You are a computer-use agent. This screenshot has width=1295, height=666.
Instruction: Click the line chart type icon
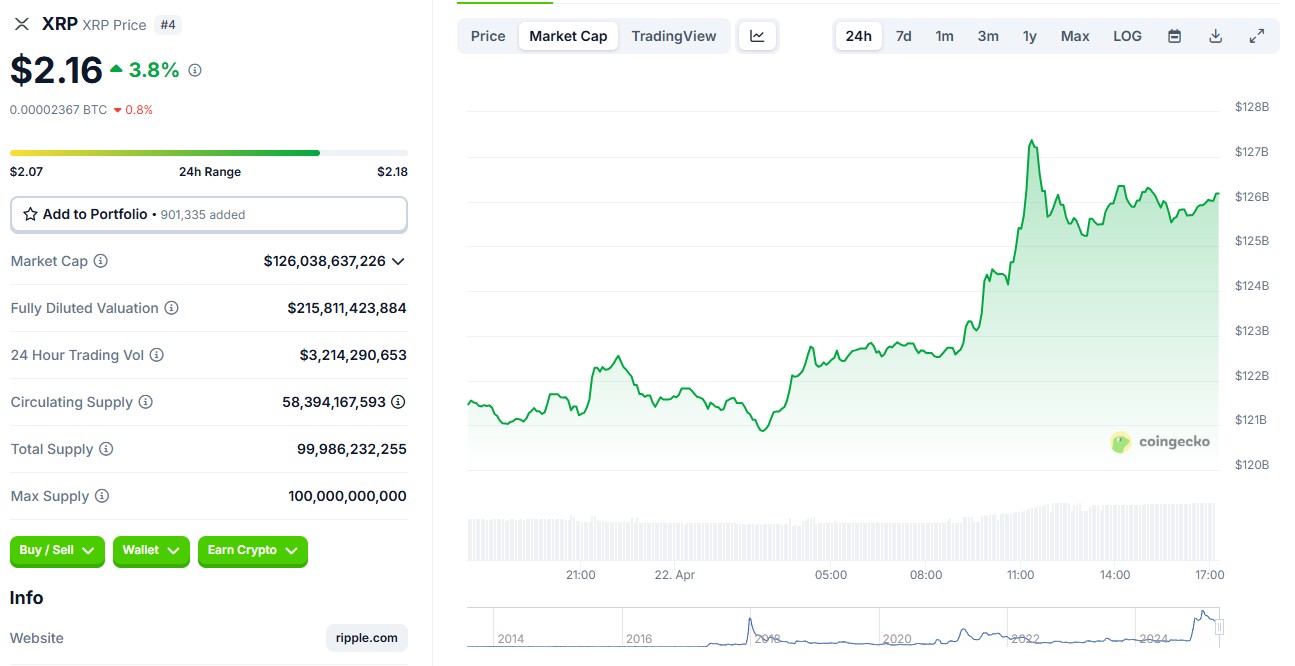tap(757, 36)
